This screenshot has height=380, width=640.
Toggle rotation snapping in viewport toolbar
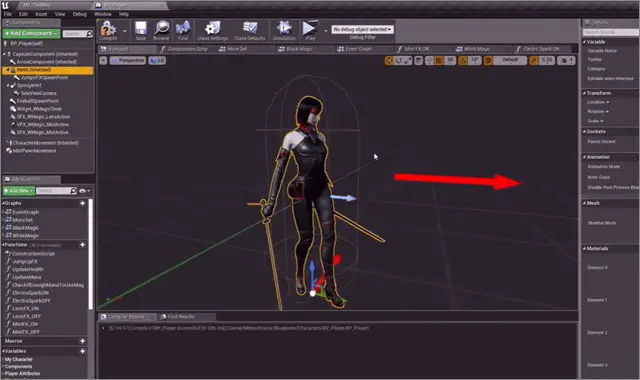(463, 60)
